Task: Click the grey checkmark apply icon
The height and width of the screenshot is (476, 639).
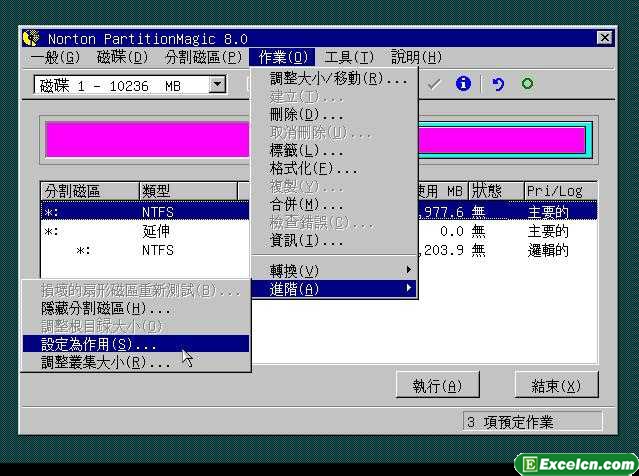Action: 434,84
